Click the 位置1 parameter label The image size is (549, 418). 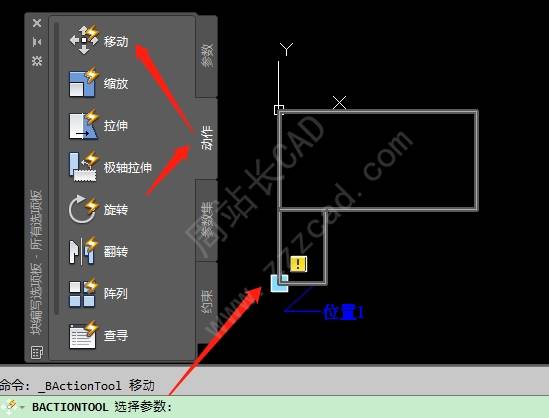coord(343,312)
